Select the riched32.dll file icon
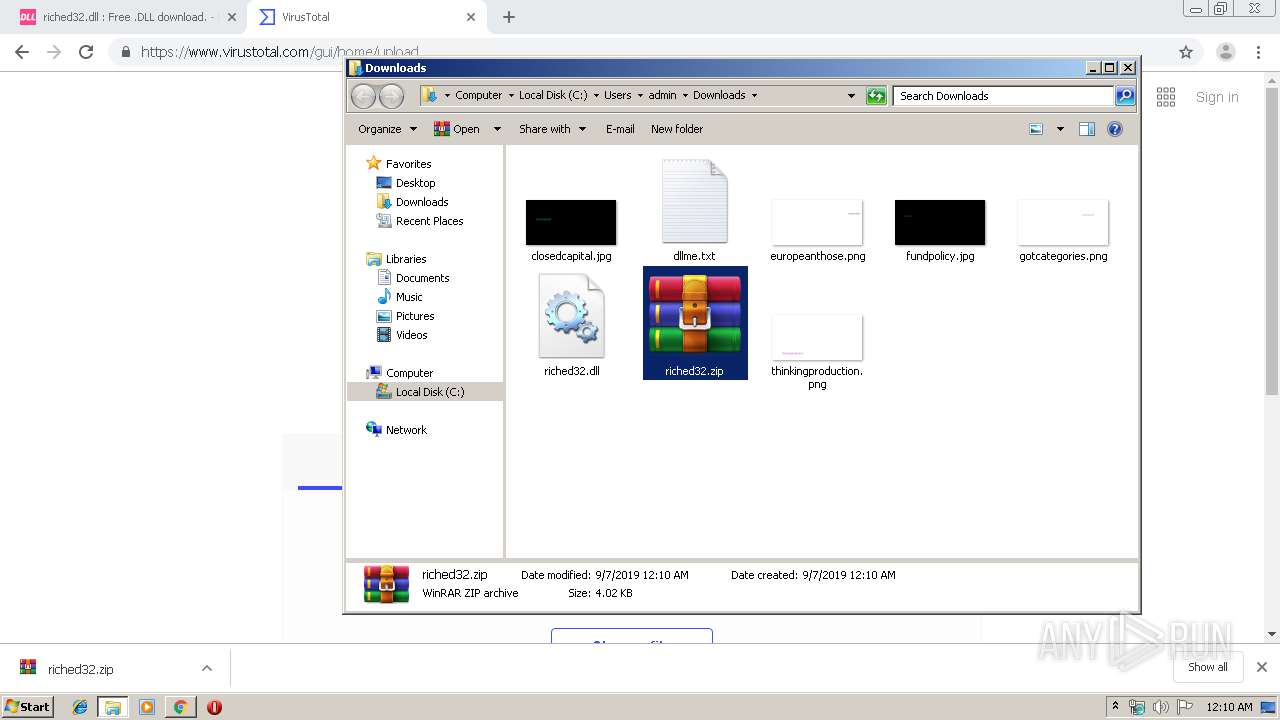 (x=572, y=316)
